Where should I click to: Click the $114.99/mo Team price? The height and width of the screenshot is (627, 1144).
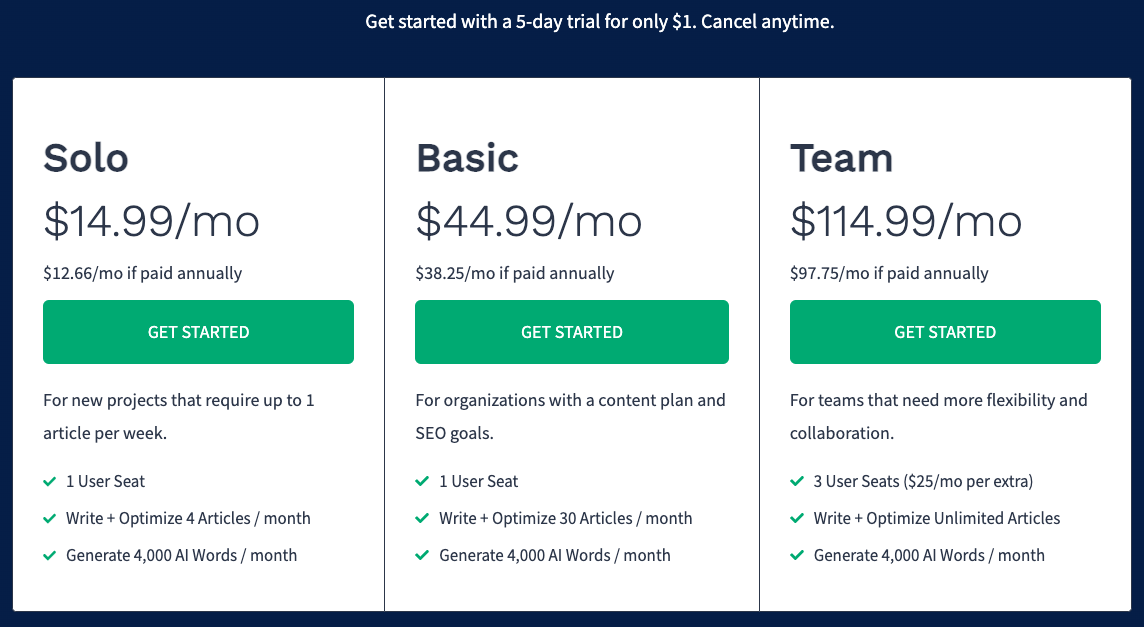pyautogui.click(x=906, y=221)
